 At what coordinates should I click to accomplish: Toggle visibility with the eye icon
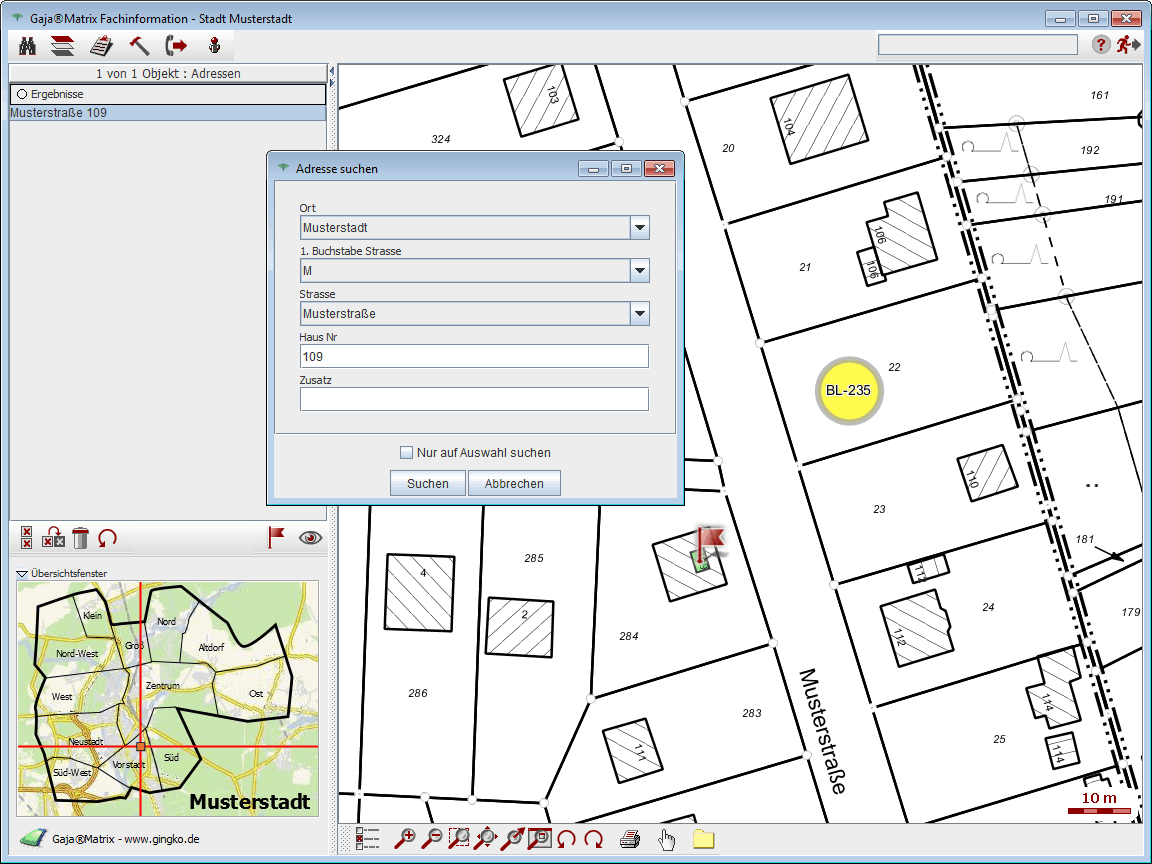pyautogui.click(x=311, y=538)
